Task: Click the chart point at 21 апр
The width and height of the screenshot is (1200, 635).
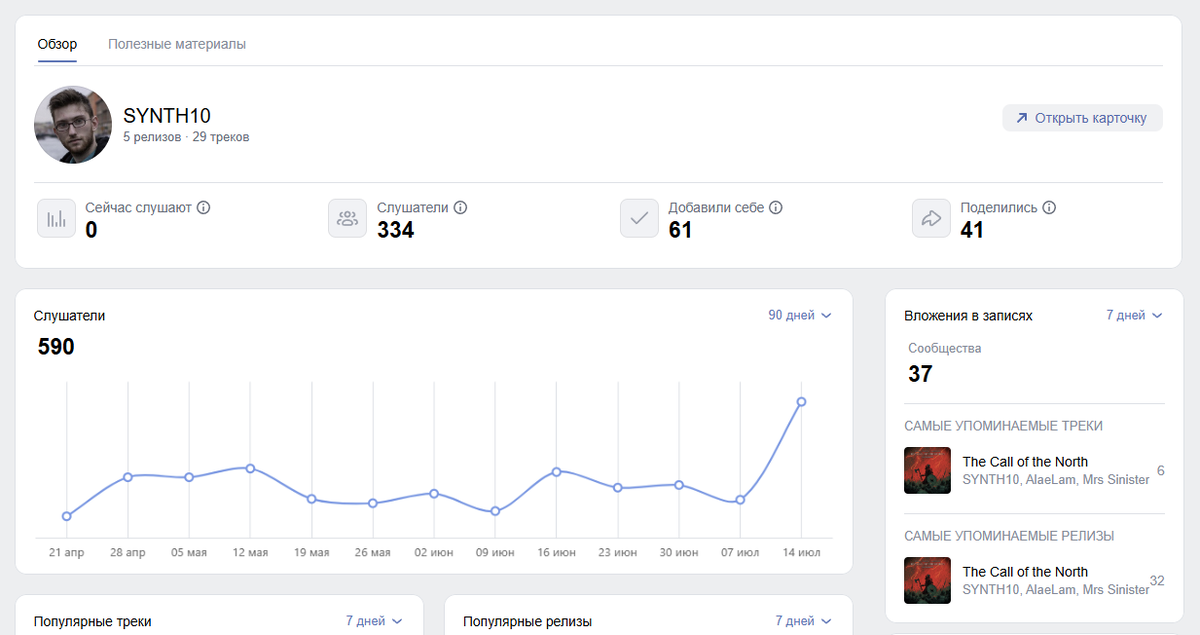Action: 66,516
